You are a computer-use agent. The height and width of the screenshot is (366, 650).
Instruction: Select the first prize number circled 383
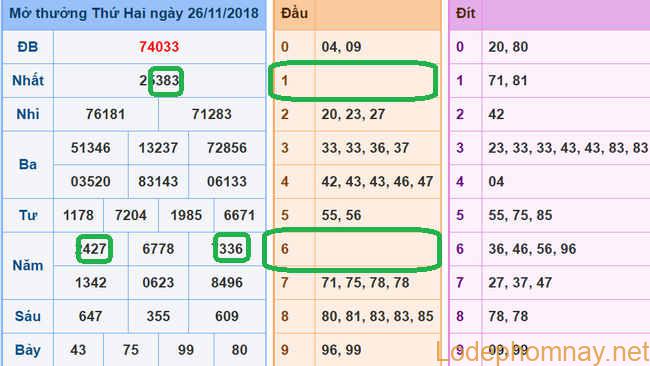pyautogui.click(x=166, y=81)
